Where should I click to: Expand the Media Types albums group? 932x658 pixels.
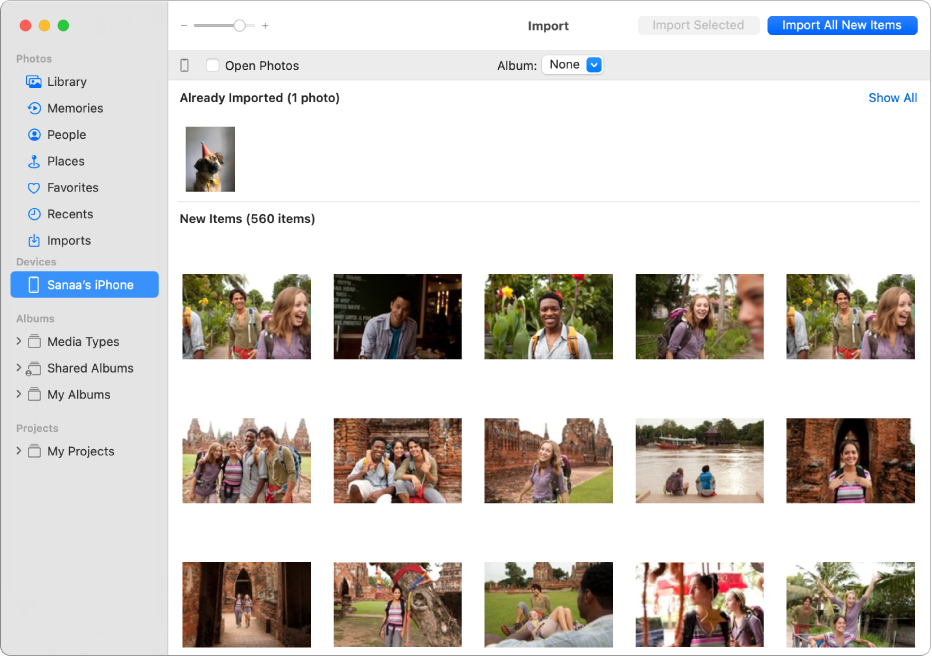[18, 341]
